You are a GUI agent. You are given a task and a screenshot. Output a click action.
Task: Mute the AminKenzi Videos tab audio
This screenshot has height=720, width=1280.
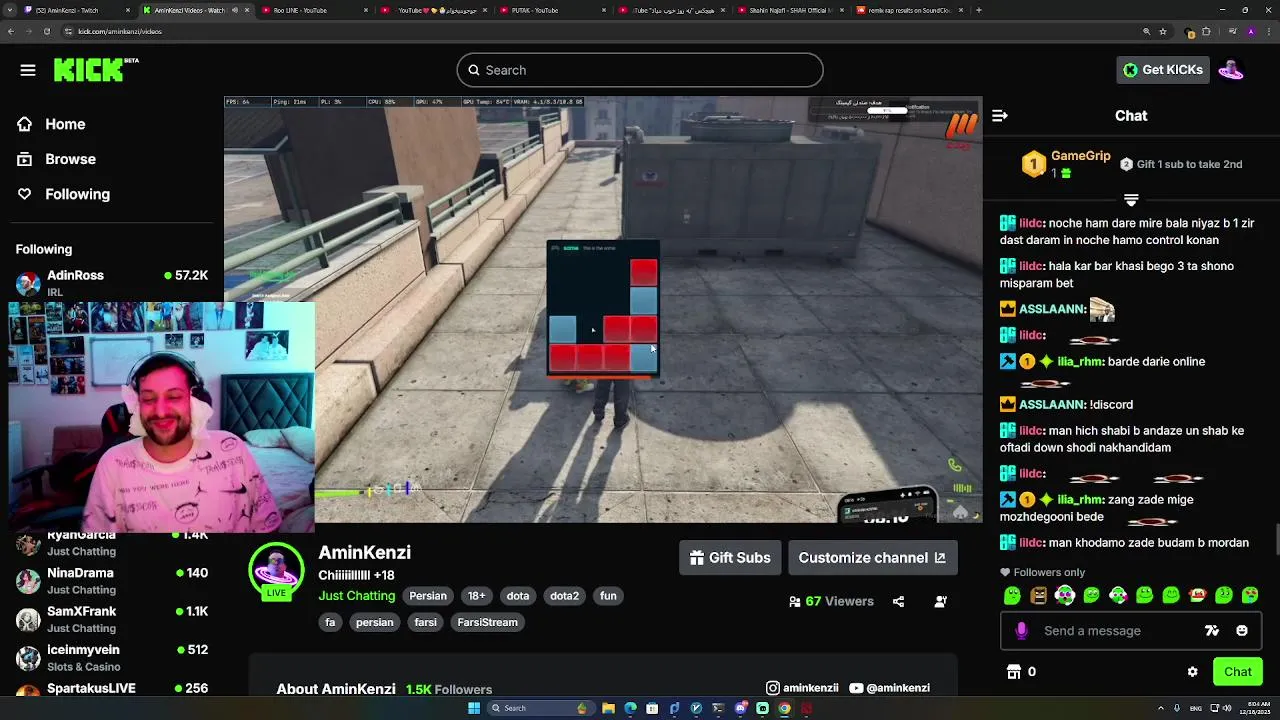tap(235, 10)
